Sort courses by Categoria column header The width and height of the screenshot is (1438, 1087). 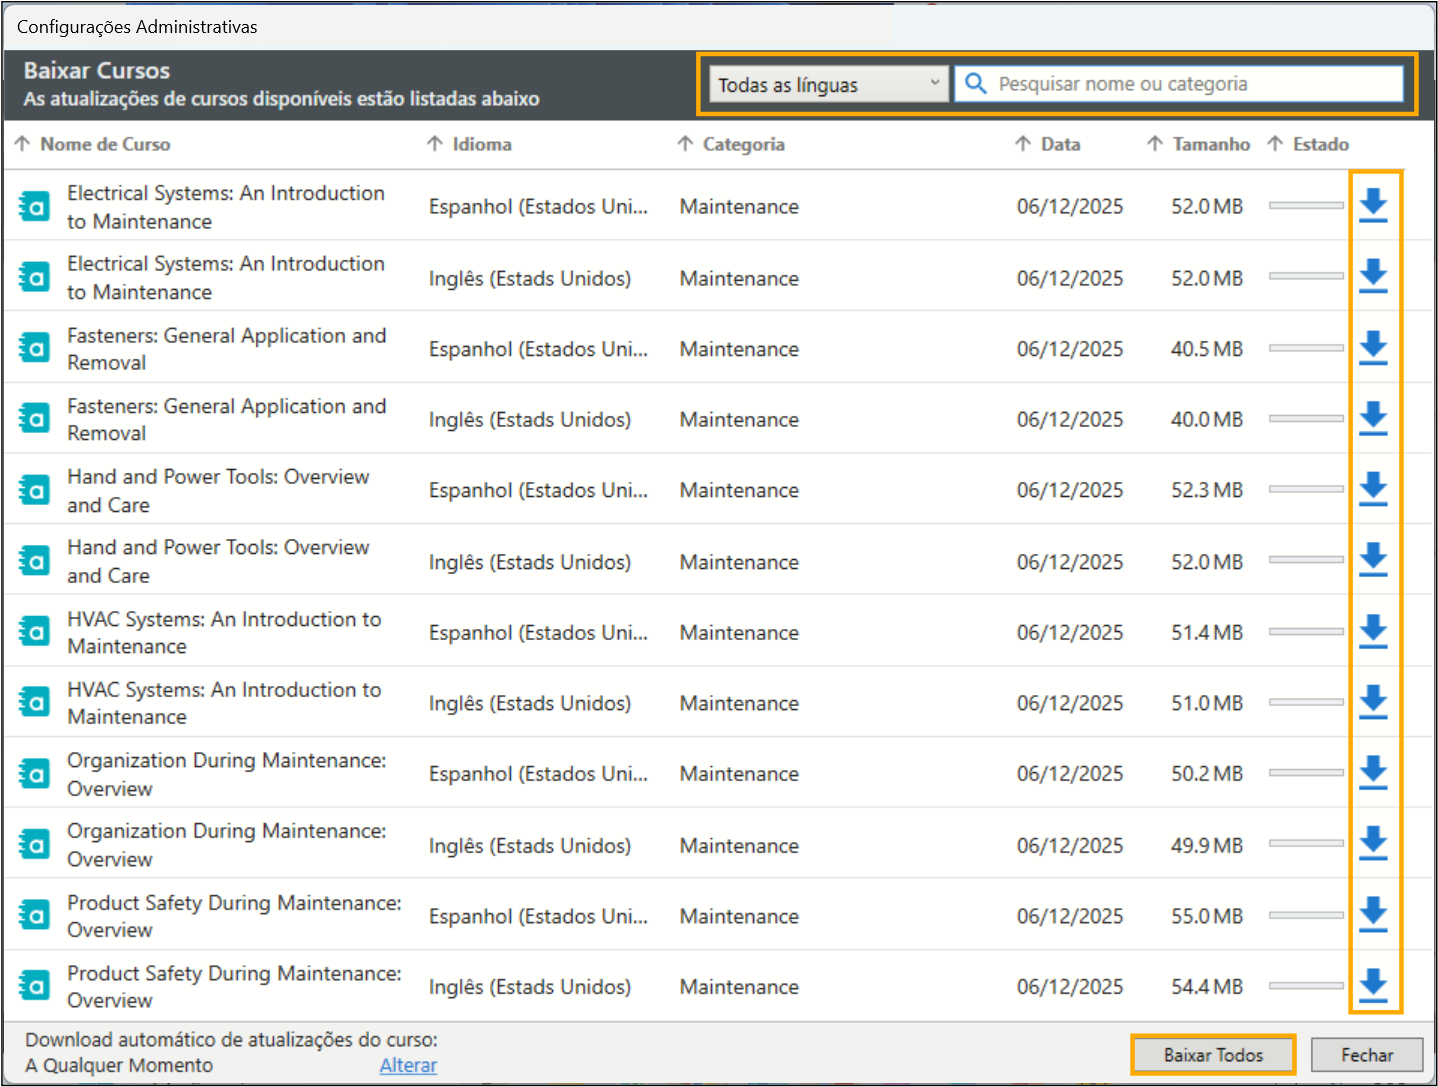[742, 144]
